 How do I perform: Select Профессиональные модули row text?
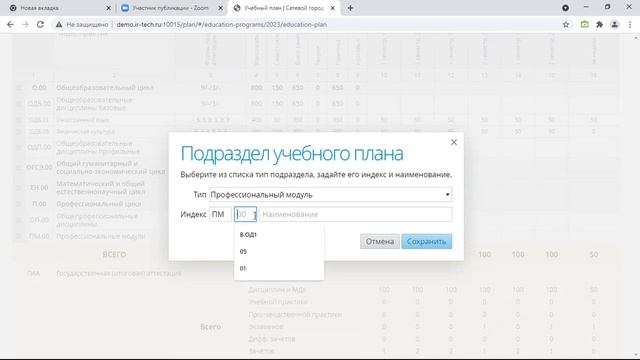(101, 236)
